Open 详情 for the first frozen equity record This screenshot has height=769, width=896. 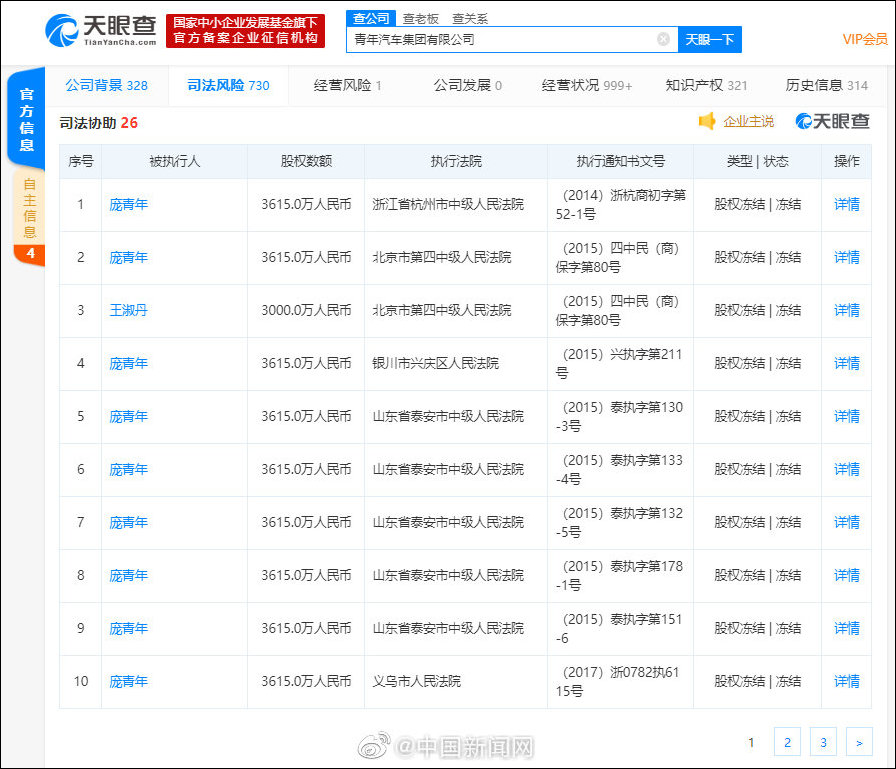click(x=846, y=204)
